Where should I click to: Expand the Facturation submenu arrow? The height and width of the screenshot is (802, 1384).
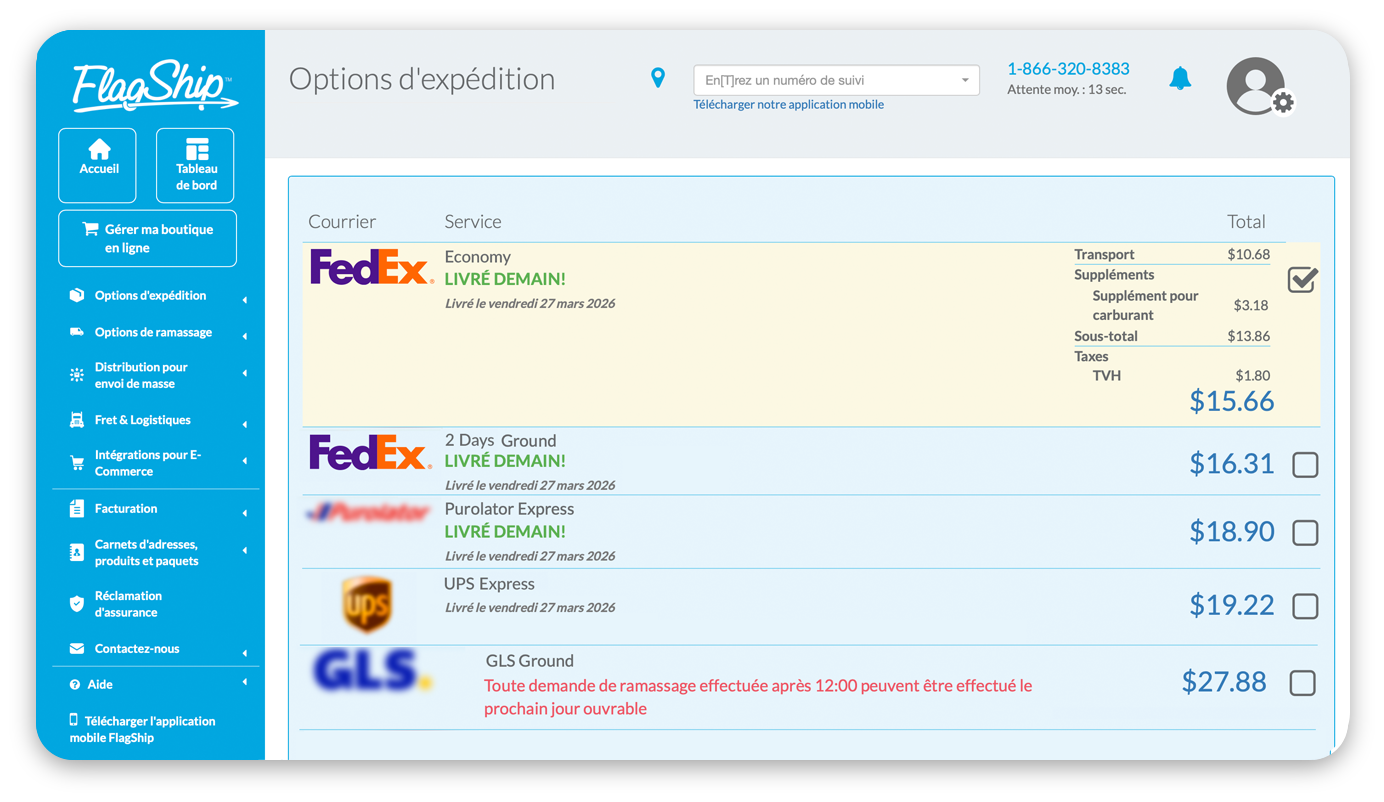244,513
